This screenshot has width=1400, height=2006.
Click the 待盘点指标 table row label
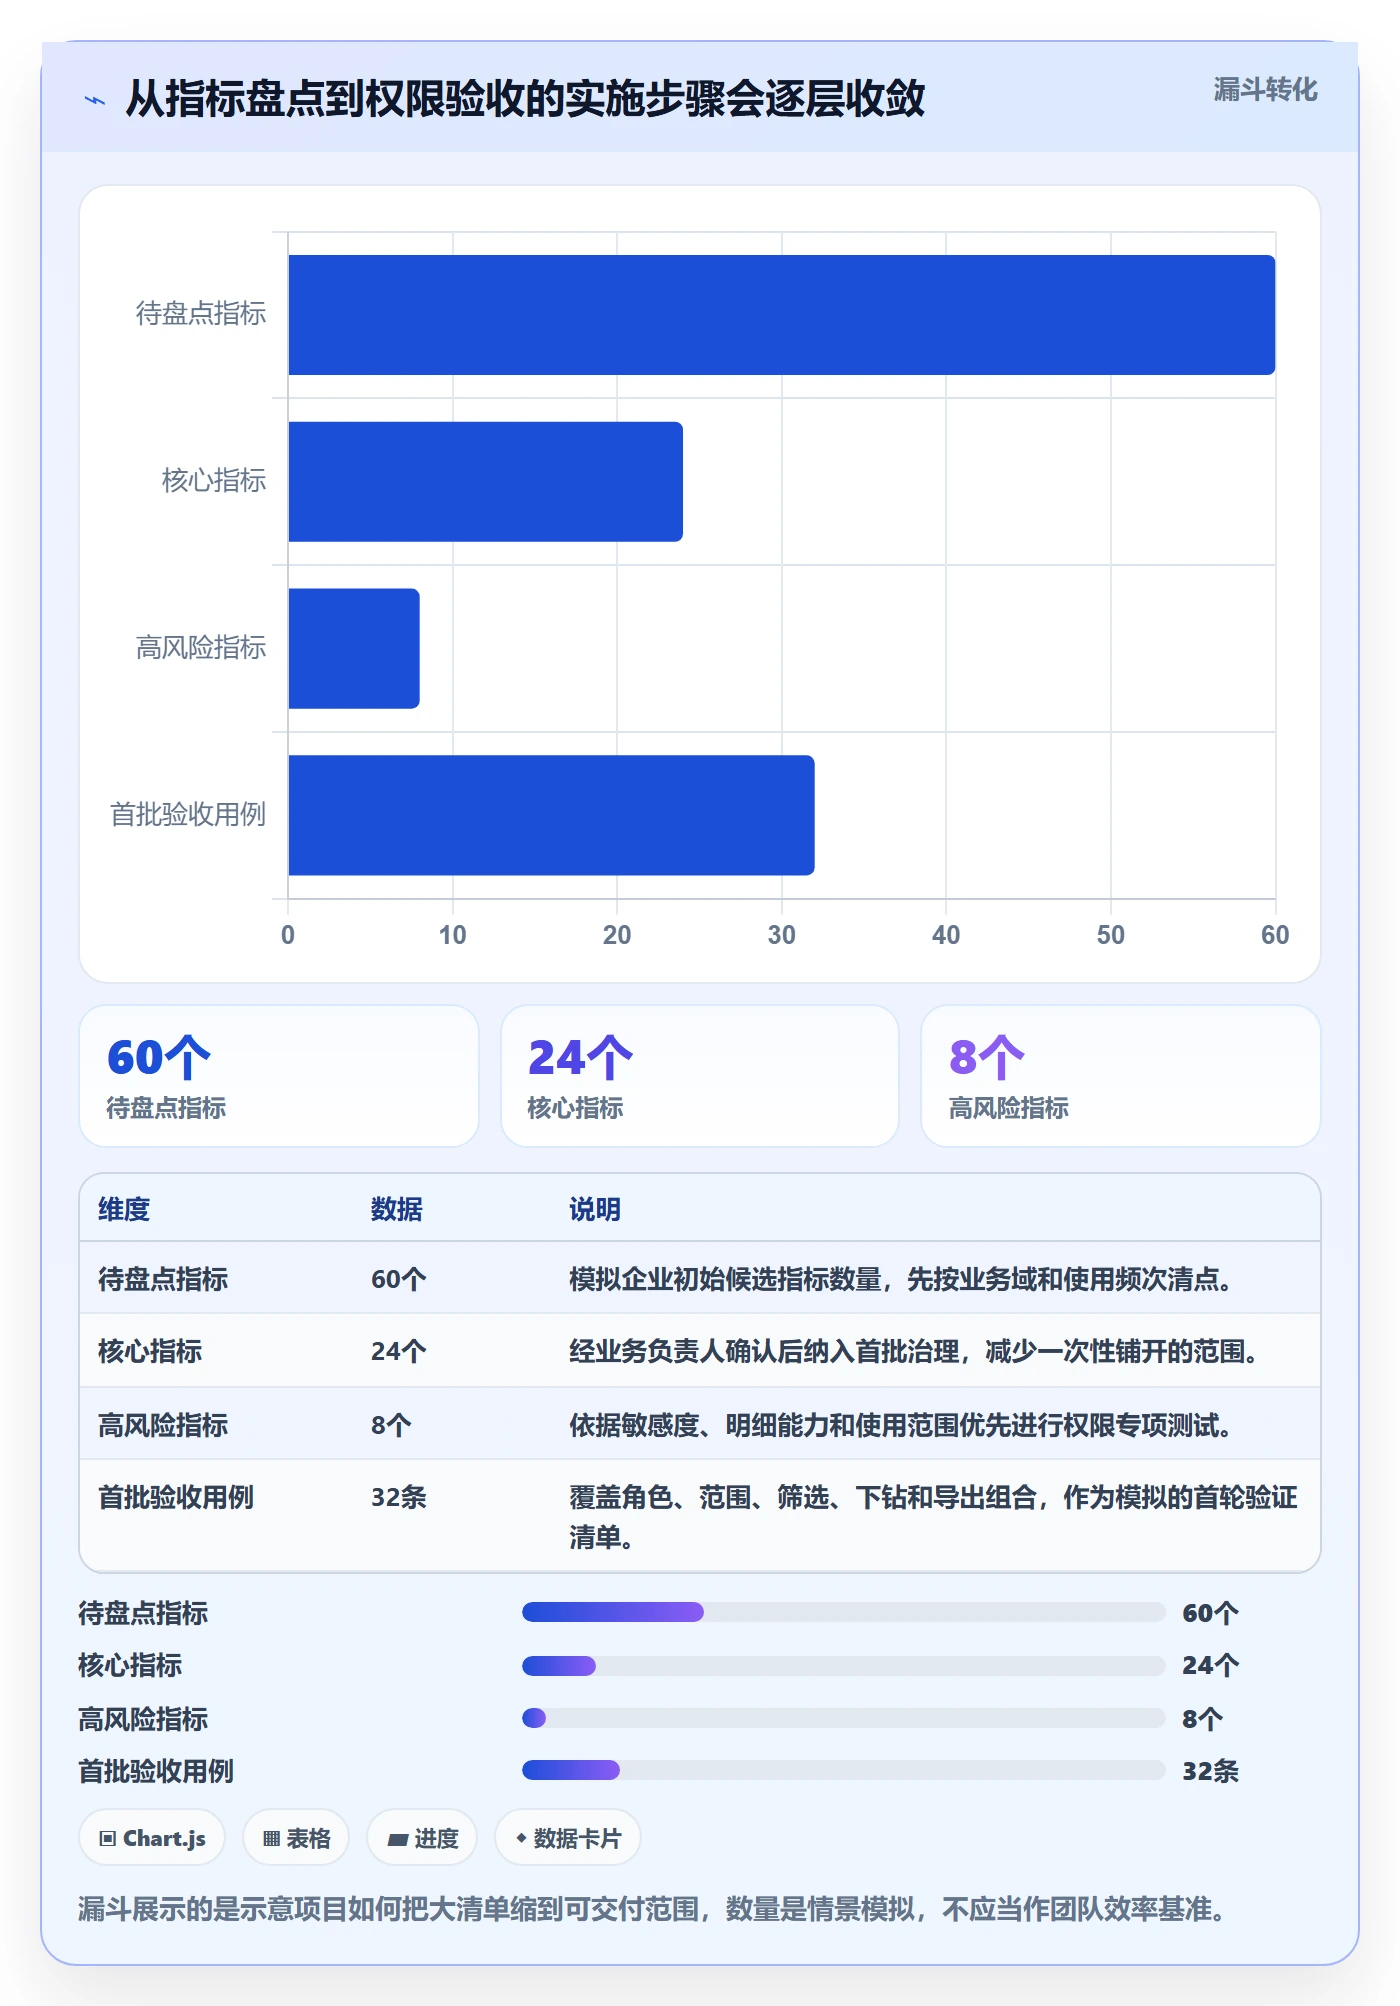click(163, 1279)
